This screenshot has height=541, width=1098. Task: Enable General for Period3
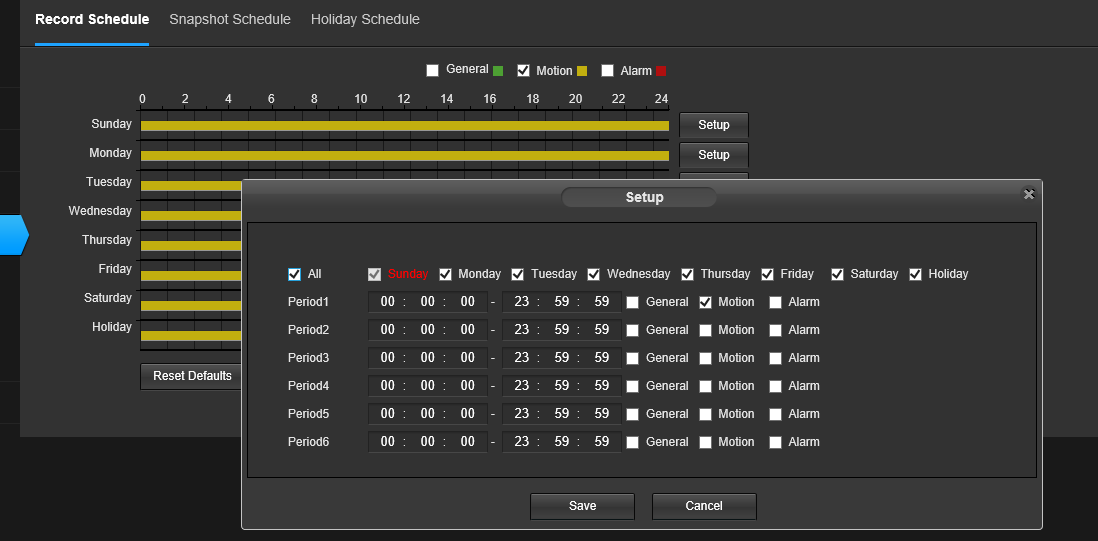[632, 358]
